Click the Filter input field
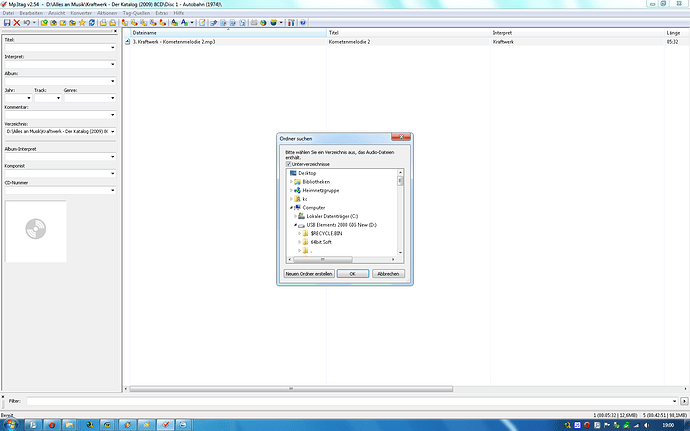Image resolution: width=690 pixels, height=431 pixels. pos(352,401)
